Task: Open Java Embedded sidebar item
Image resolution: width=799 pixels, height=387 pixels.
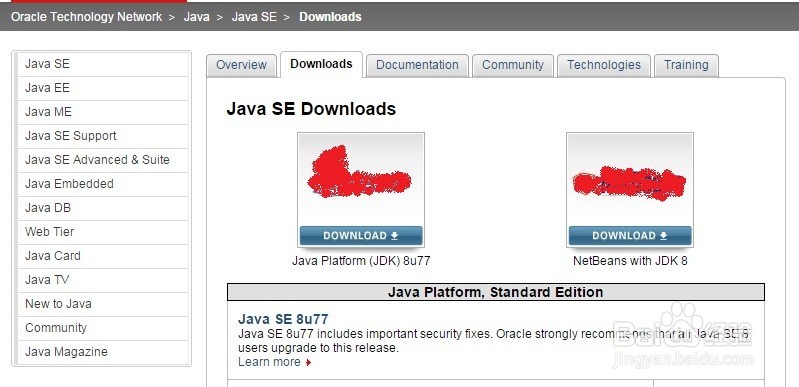Action: 103,184
